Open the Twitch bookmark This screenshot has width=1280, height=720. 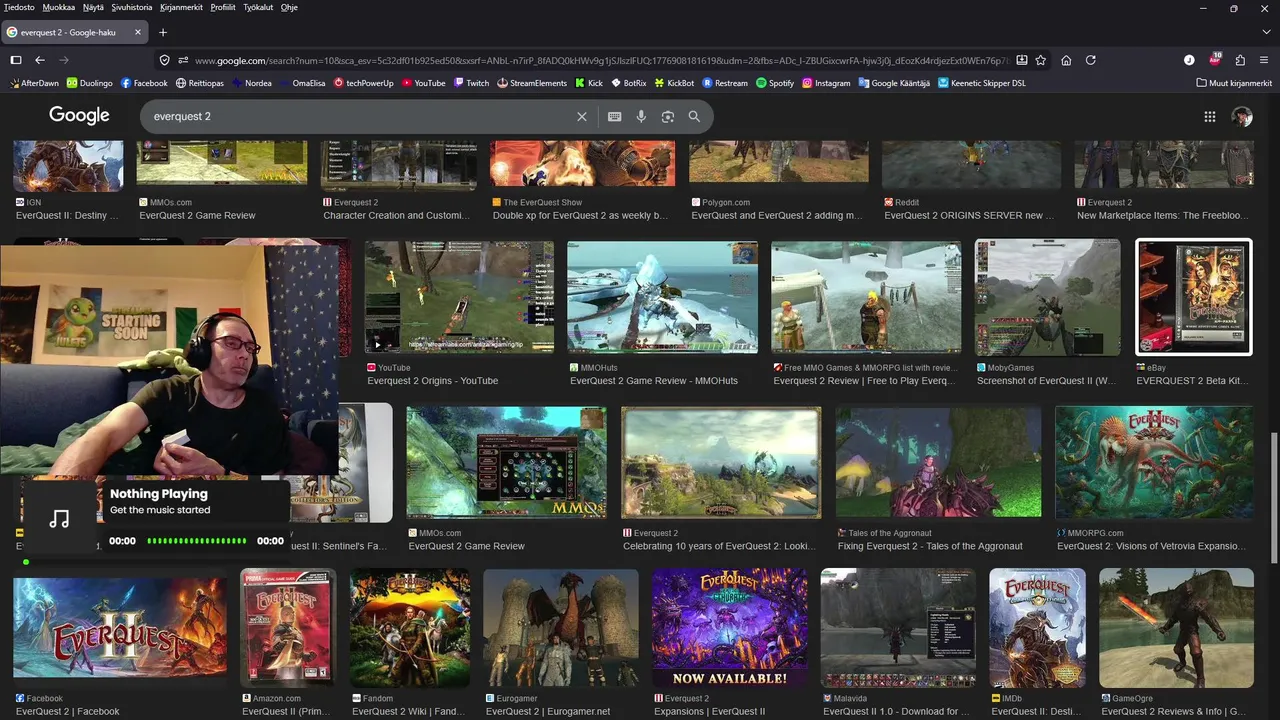click(x=471, y=83)
